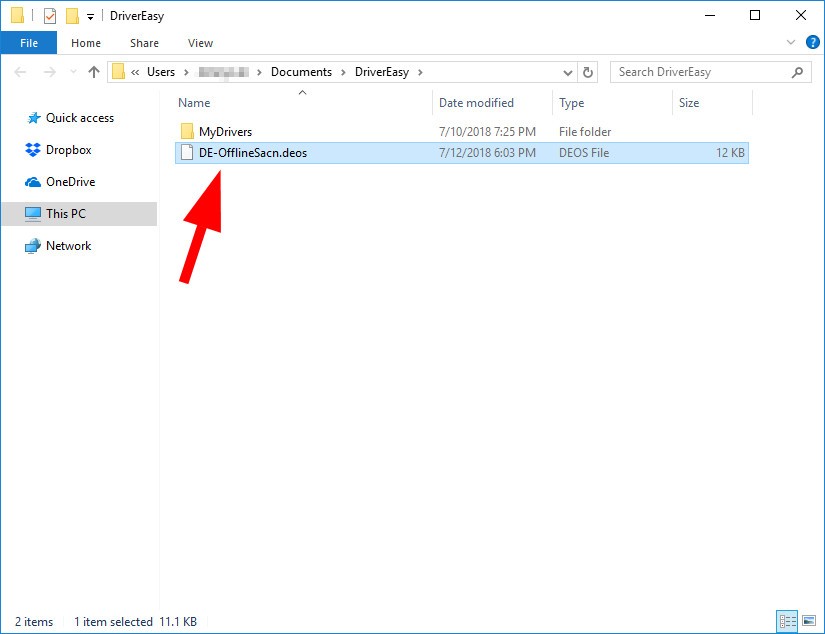
Task: Select the MyDrivers folder name
Action: [225, 132]
